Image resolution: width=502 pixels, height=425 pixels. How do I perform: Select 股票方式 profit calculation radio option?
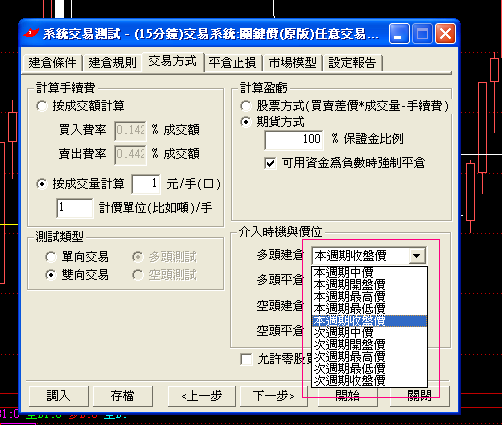point(246,106)
